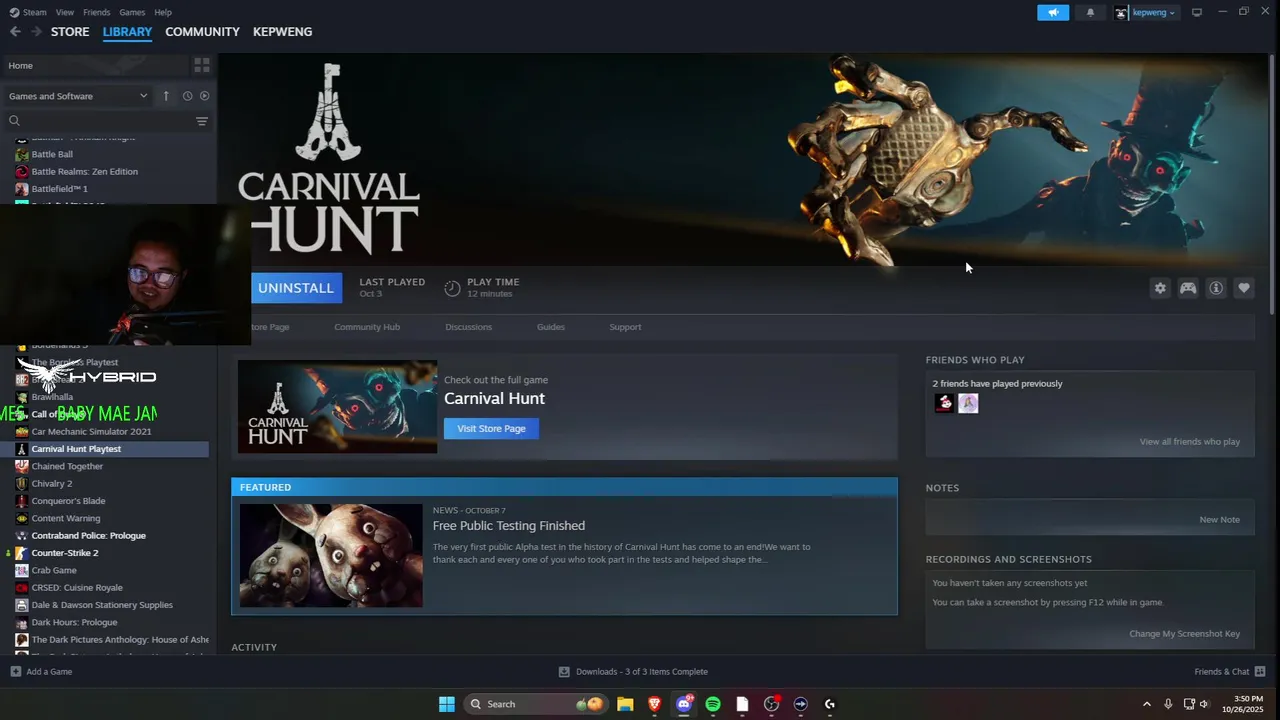Open the Guides link
Image resolution: width=1280 pixels, height=720 pixels.
pos(551,327)
